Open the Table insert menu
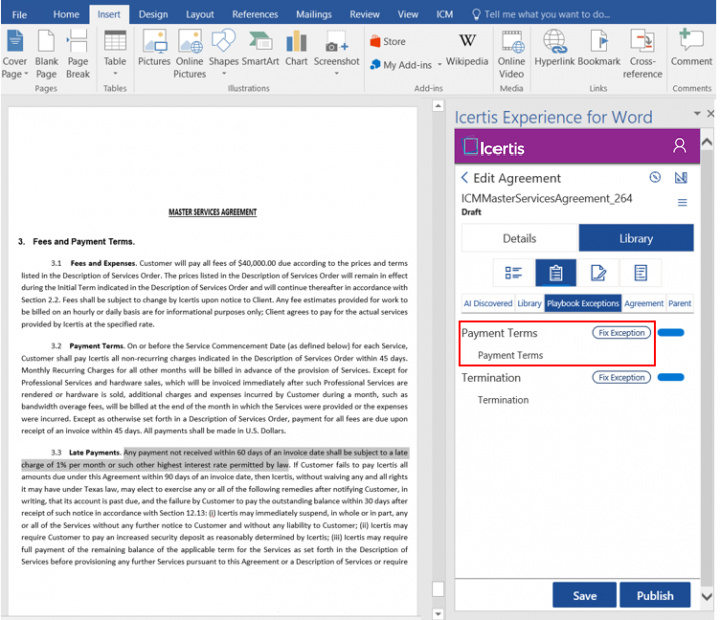720x620 pixels. tap(115, 54)
